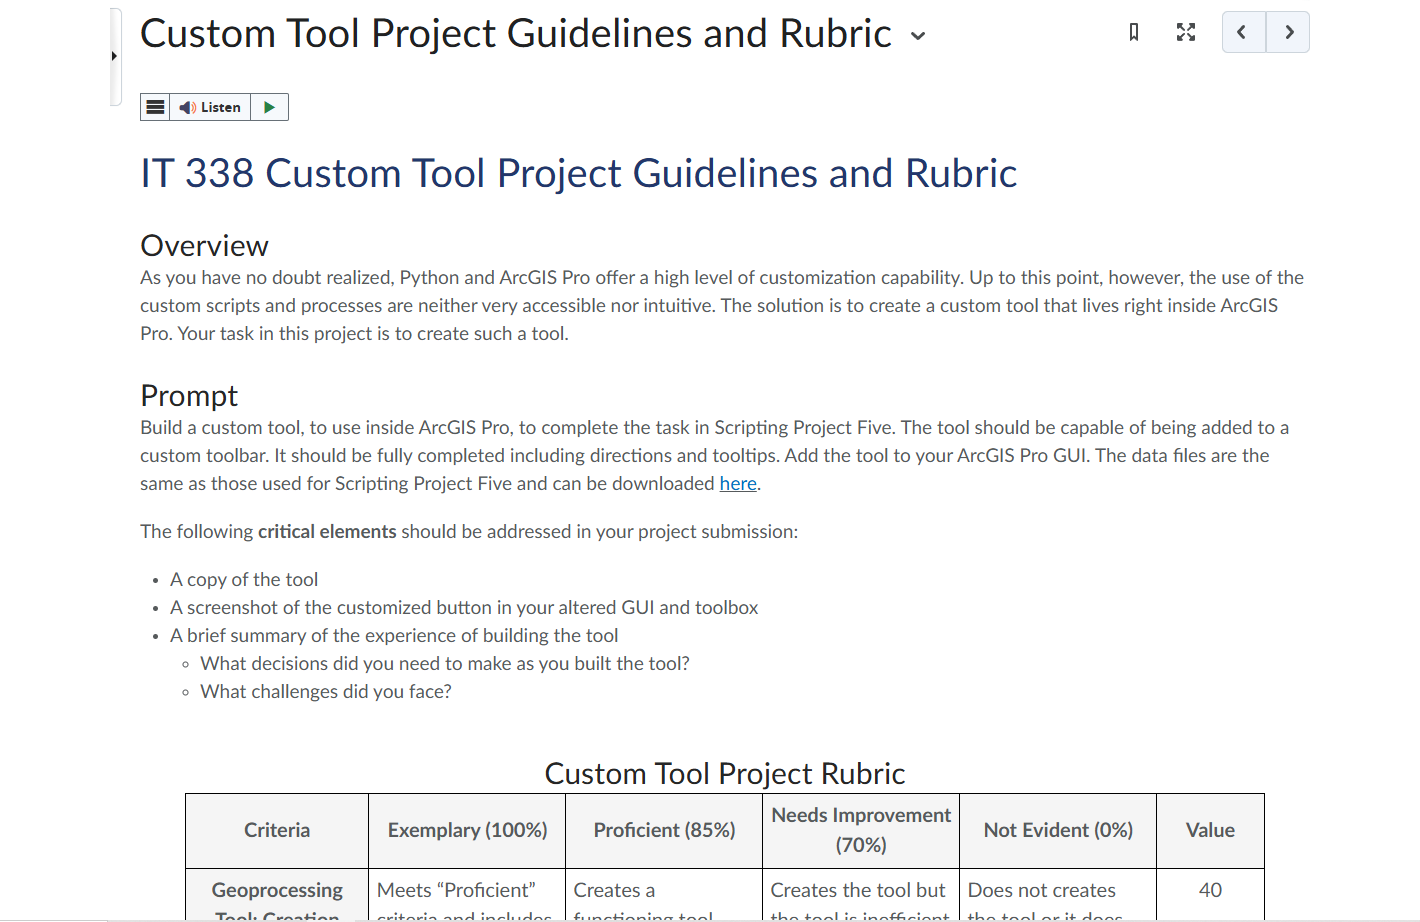
Task: Click the Value cell showing 40
Action: pos(1210,890)
